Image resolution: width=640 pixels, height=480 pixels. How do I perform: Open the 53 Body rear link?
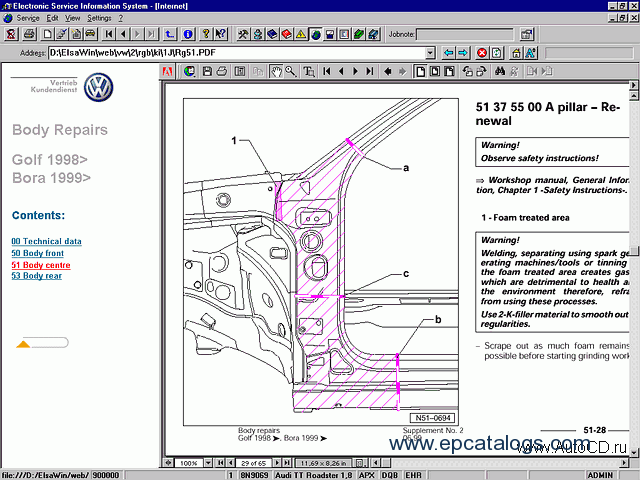pos(36,276)
